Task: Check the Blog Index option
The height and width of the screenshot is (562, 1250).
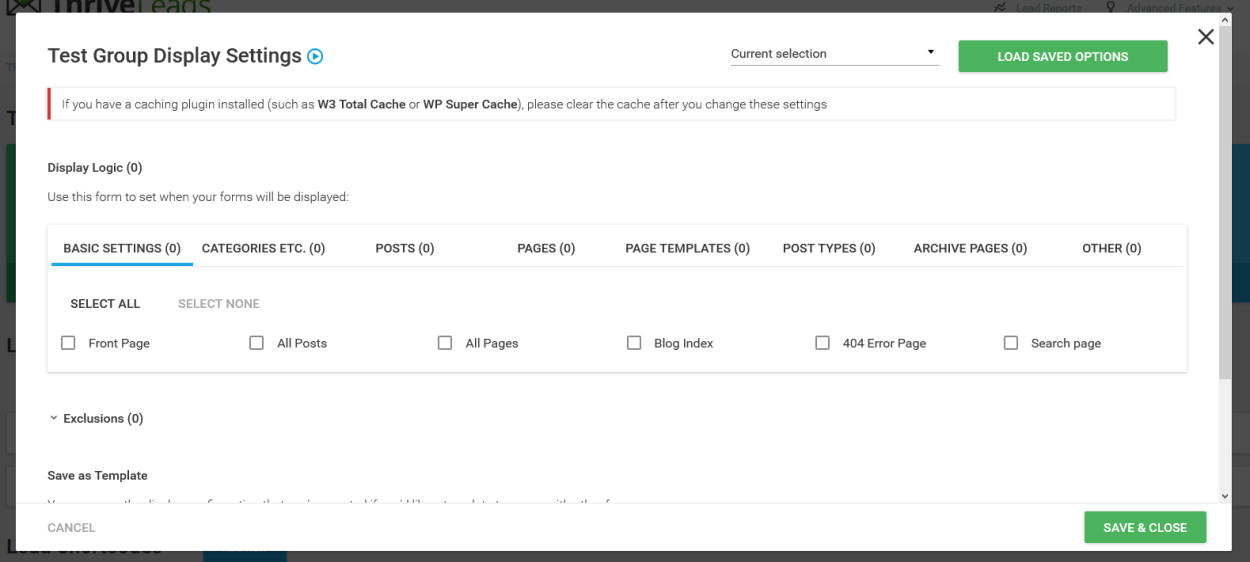Action: point(634,343)
